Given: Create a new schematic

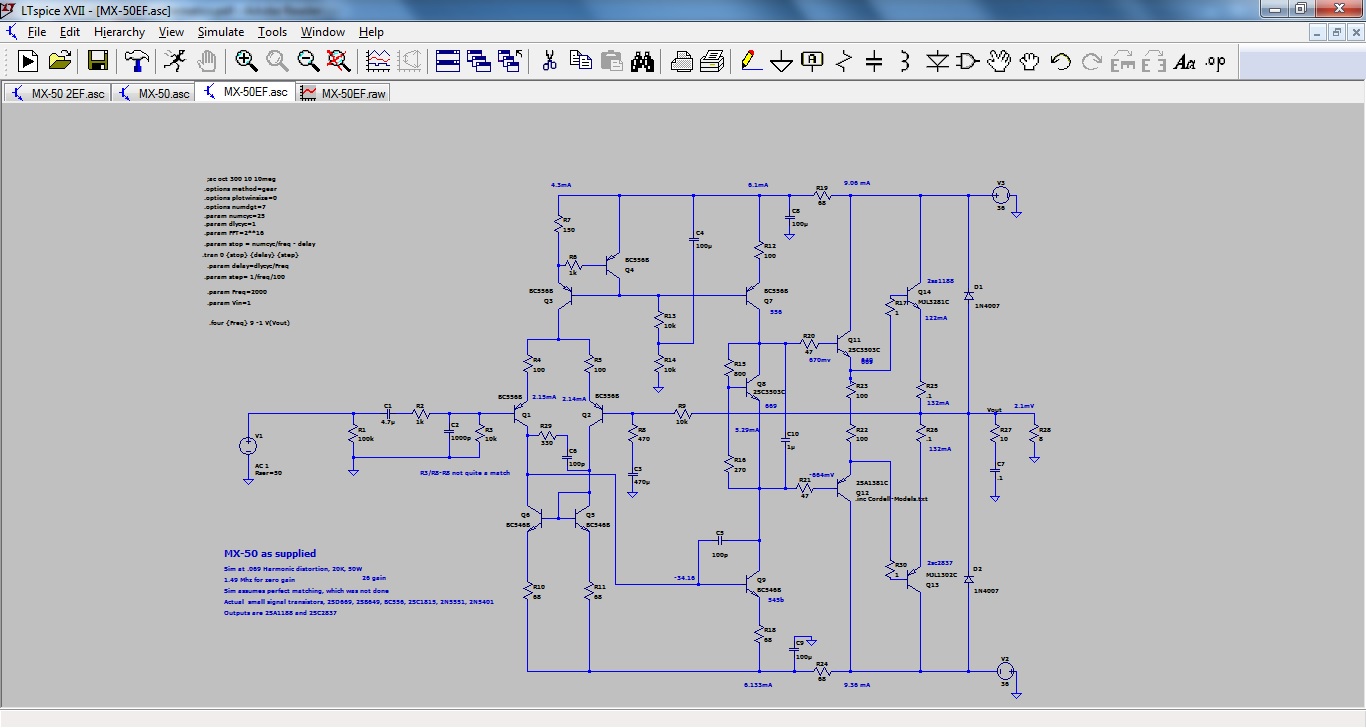Looking at the screenshot, I should click(27, 61).
